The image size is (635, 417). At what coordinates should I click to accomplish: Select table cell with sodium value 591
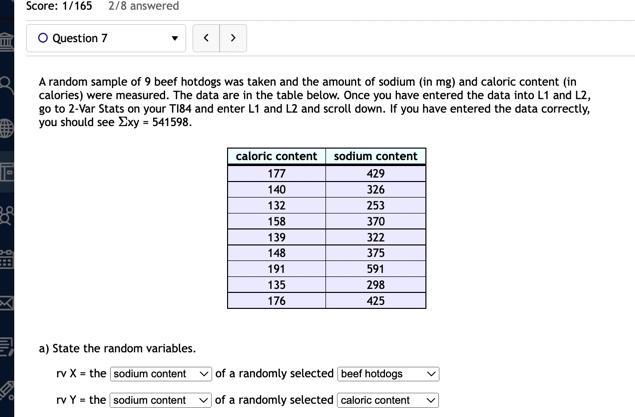tap(375, 269)
